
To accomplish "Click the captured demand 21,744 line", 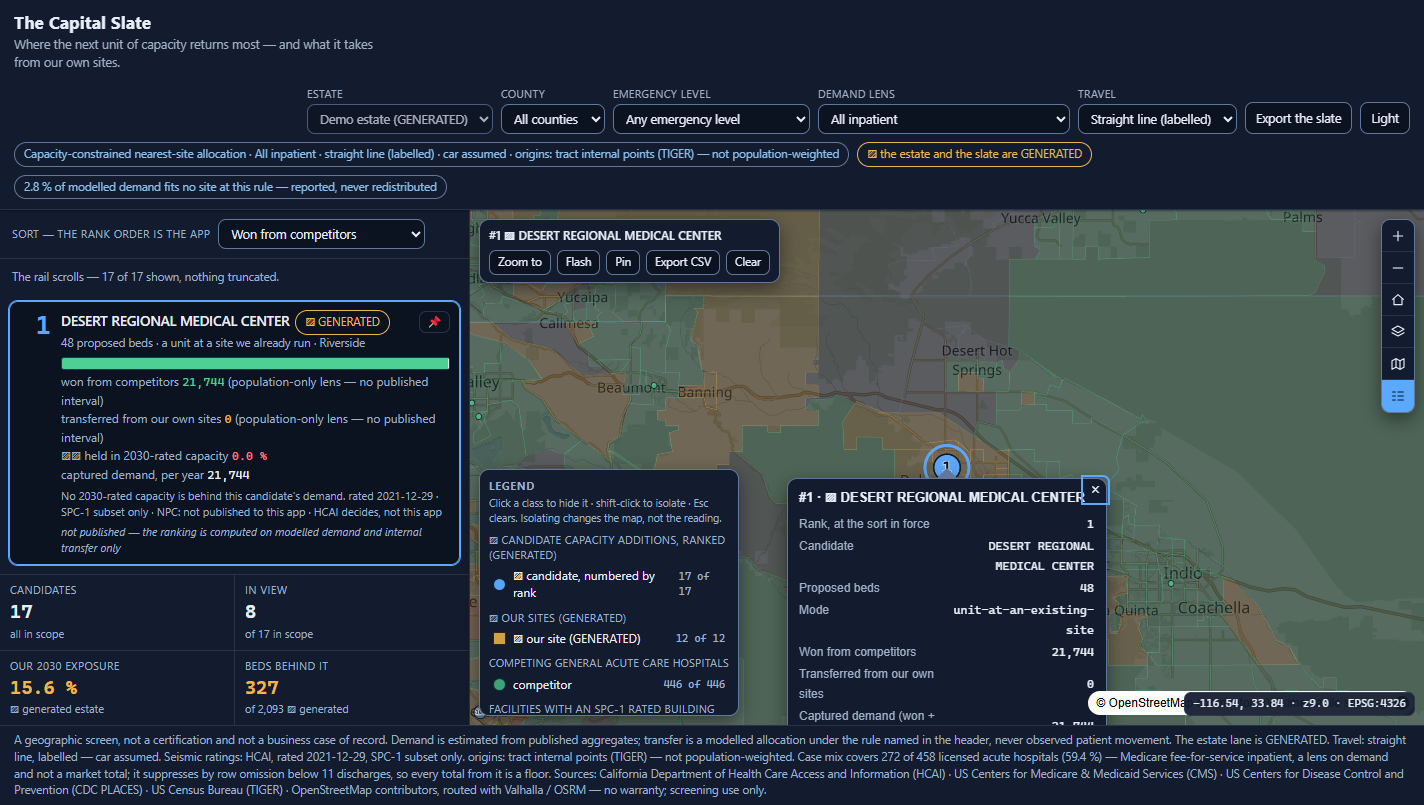I will coord(155,475).
